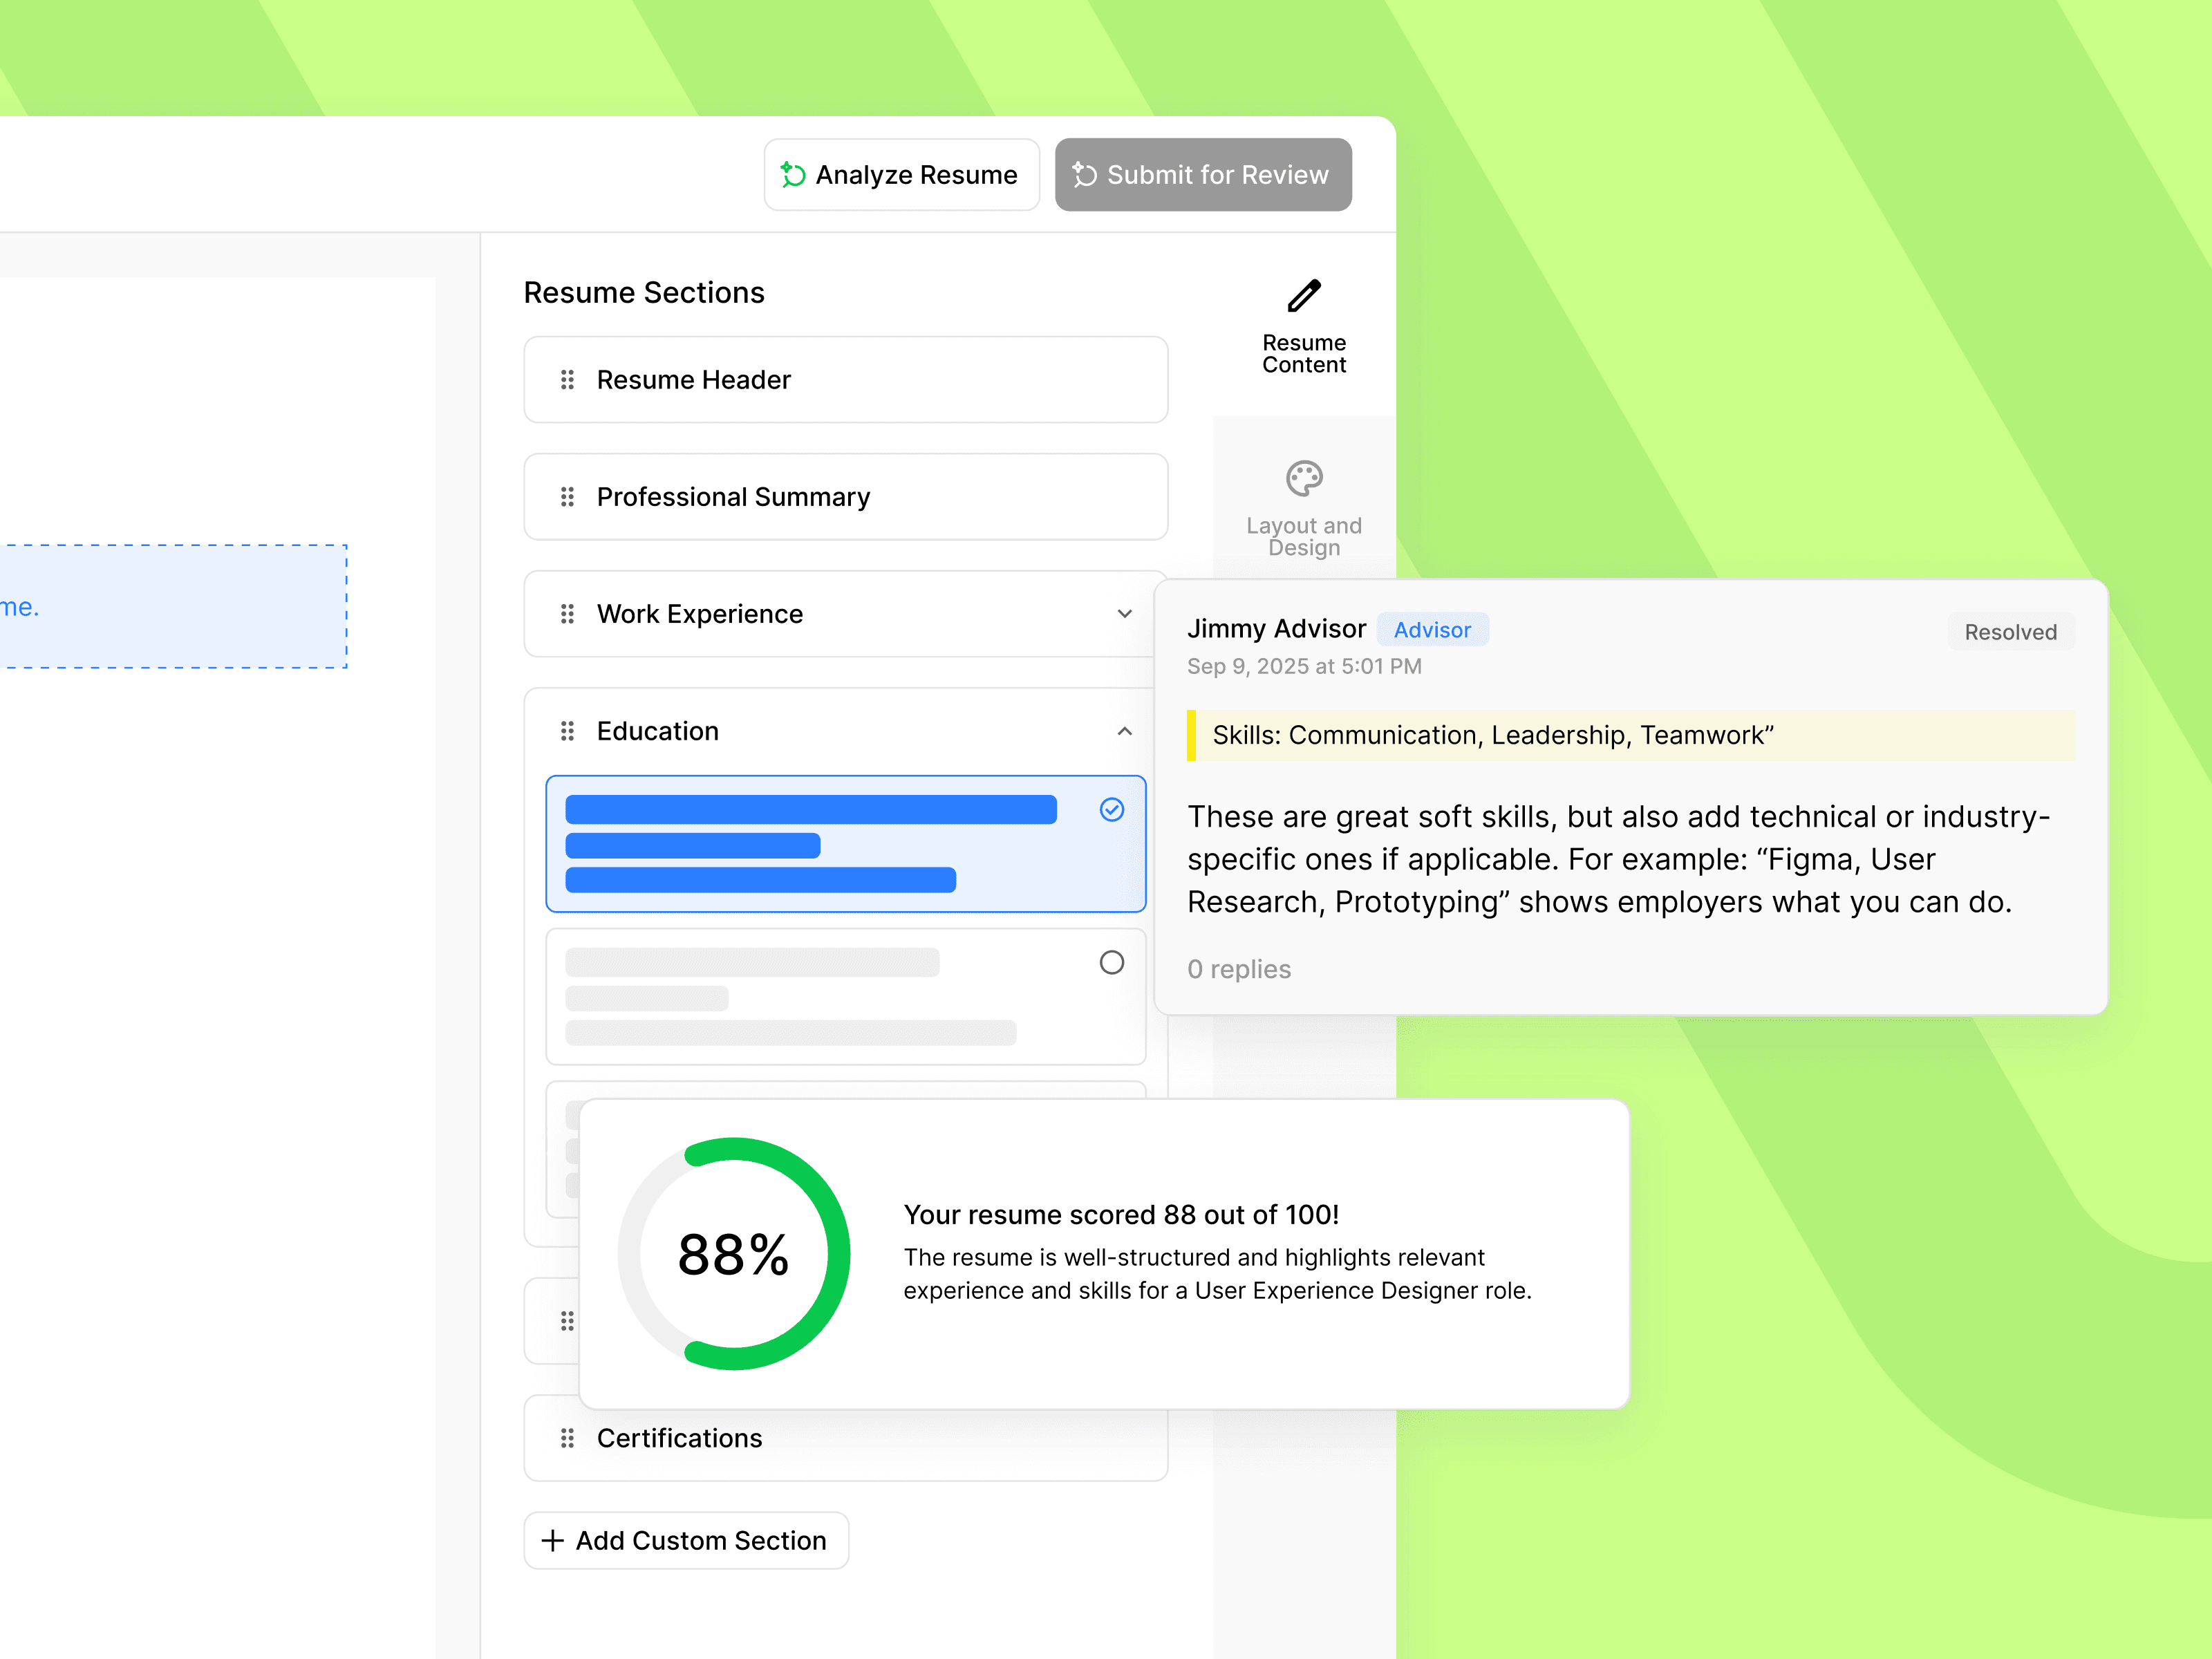Collapse the Education section chevron
The image size is (2212, 1659).
[1125, 731]
